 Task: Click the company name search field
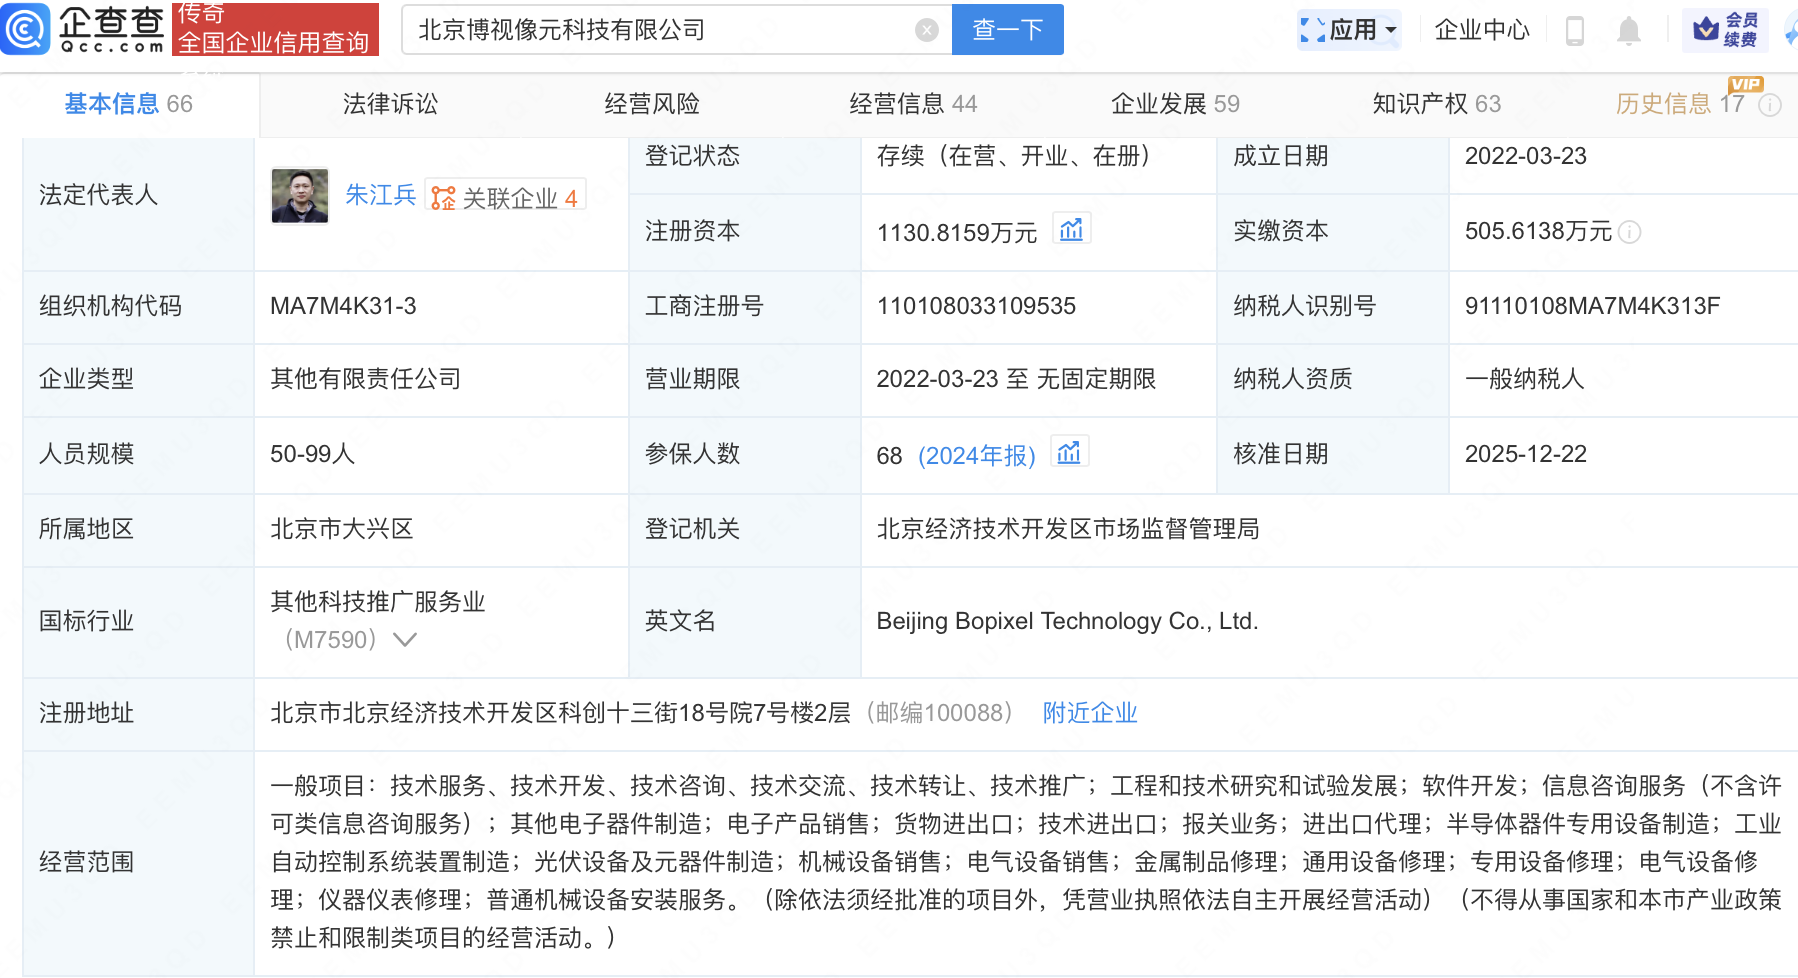coord(660,30)
